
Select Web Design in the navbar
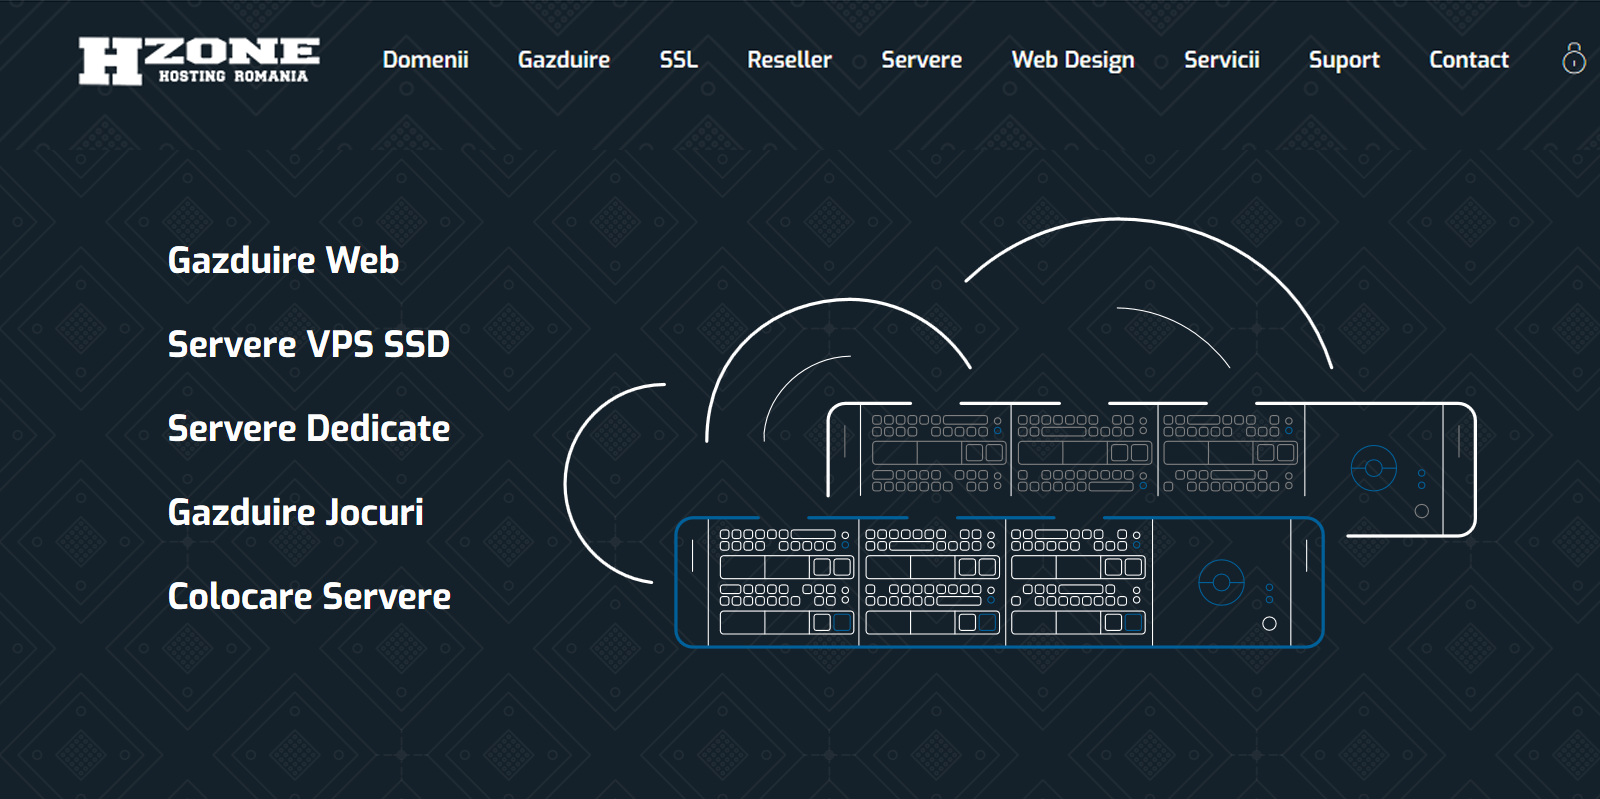click(1072, 60)
